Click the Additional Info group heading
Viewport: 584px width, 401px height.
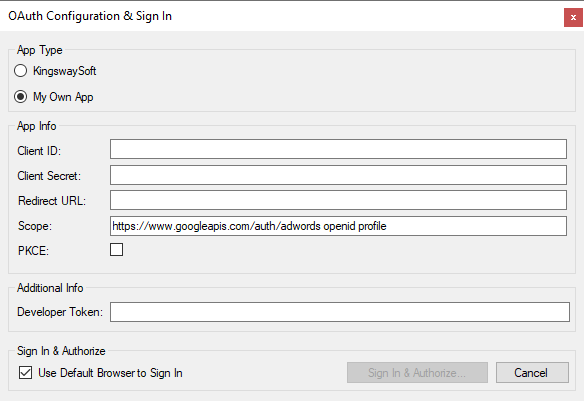[50, 288]
